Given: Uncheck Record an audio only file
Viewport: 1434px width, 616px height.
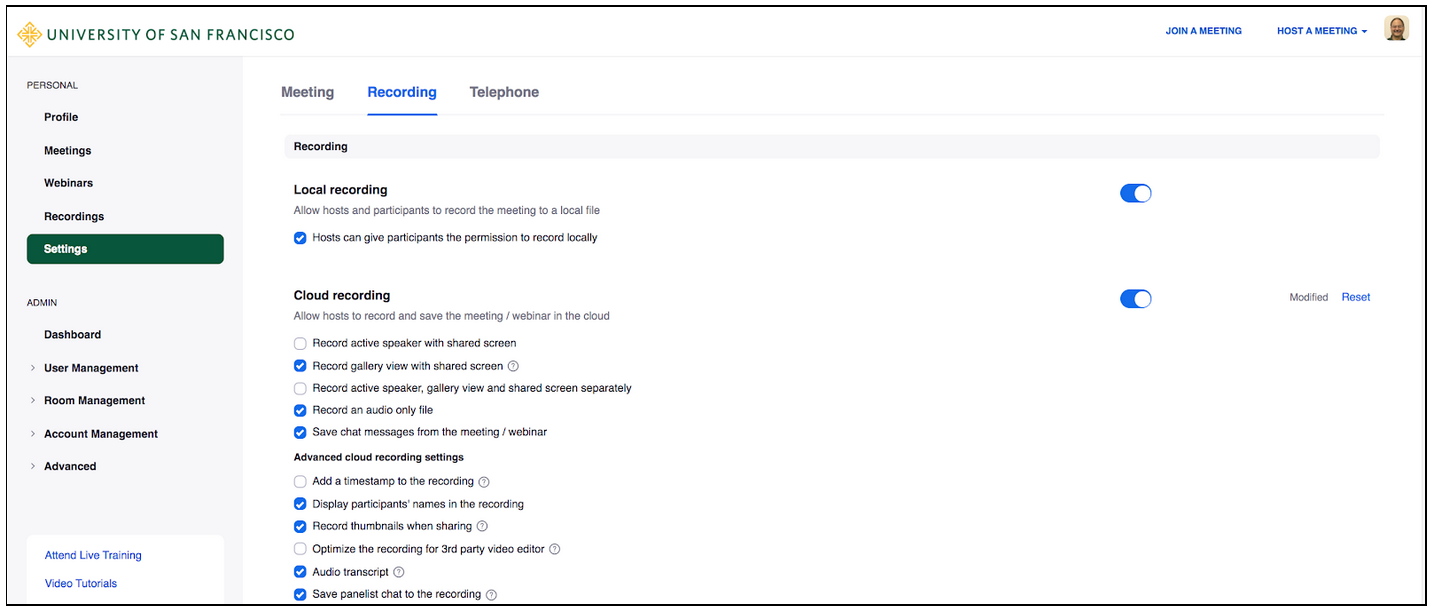Looking at the screenshot, I should point(300,410).
